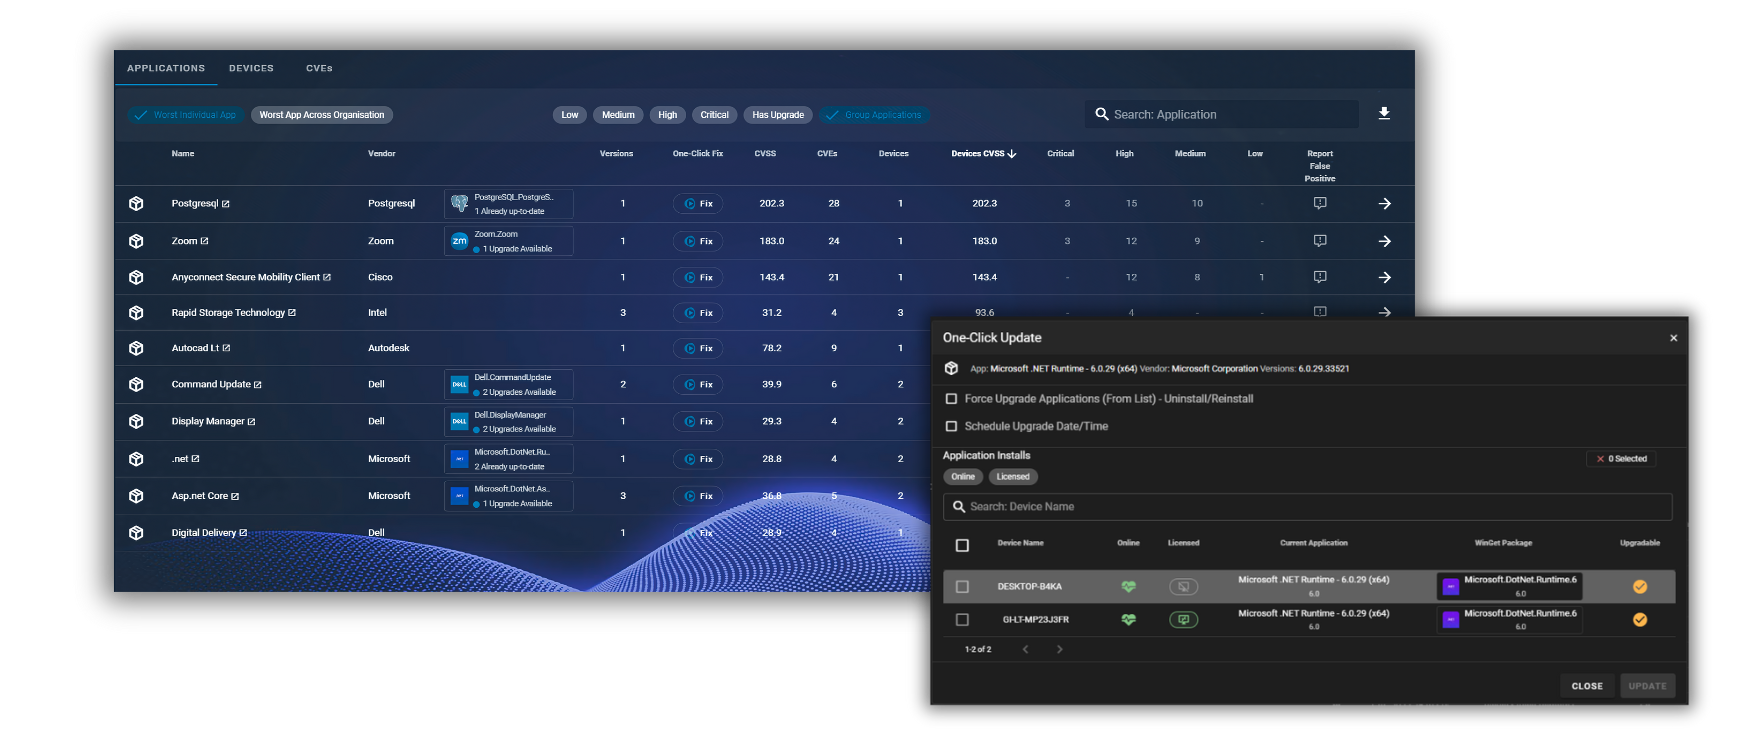1746x734 pixels.
Task: Report false positive for Zoom
Action: 1320,241
